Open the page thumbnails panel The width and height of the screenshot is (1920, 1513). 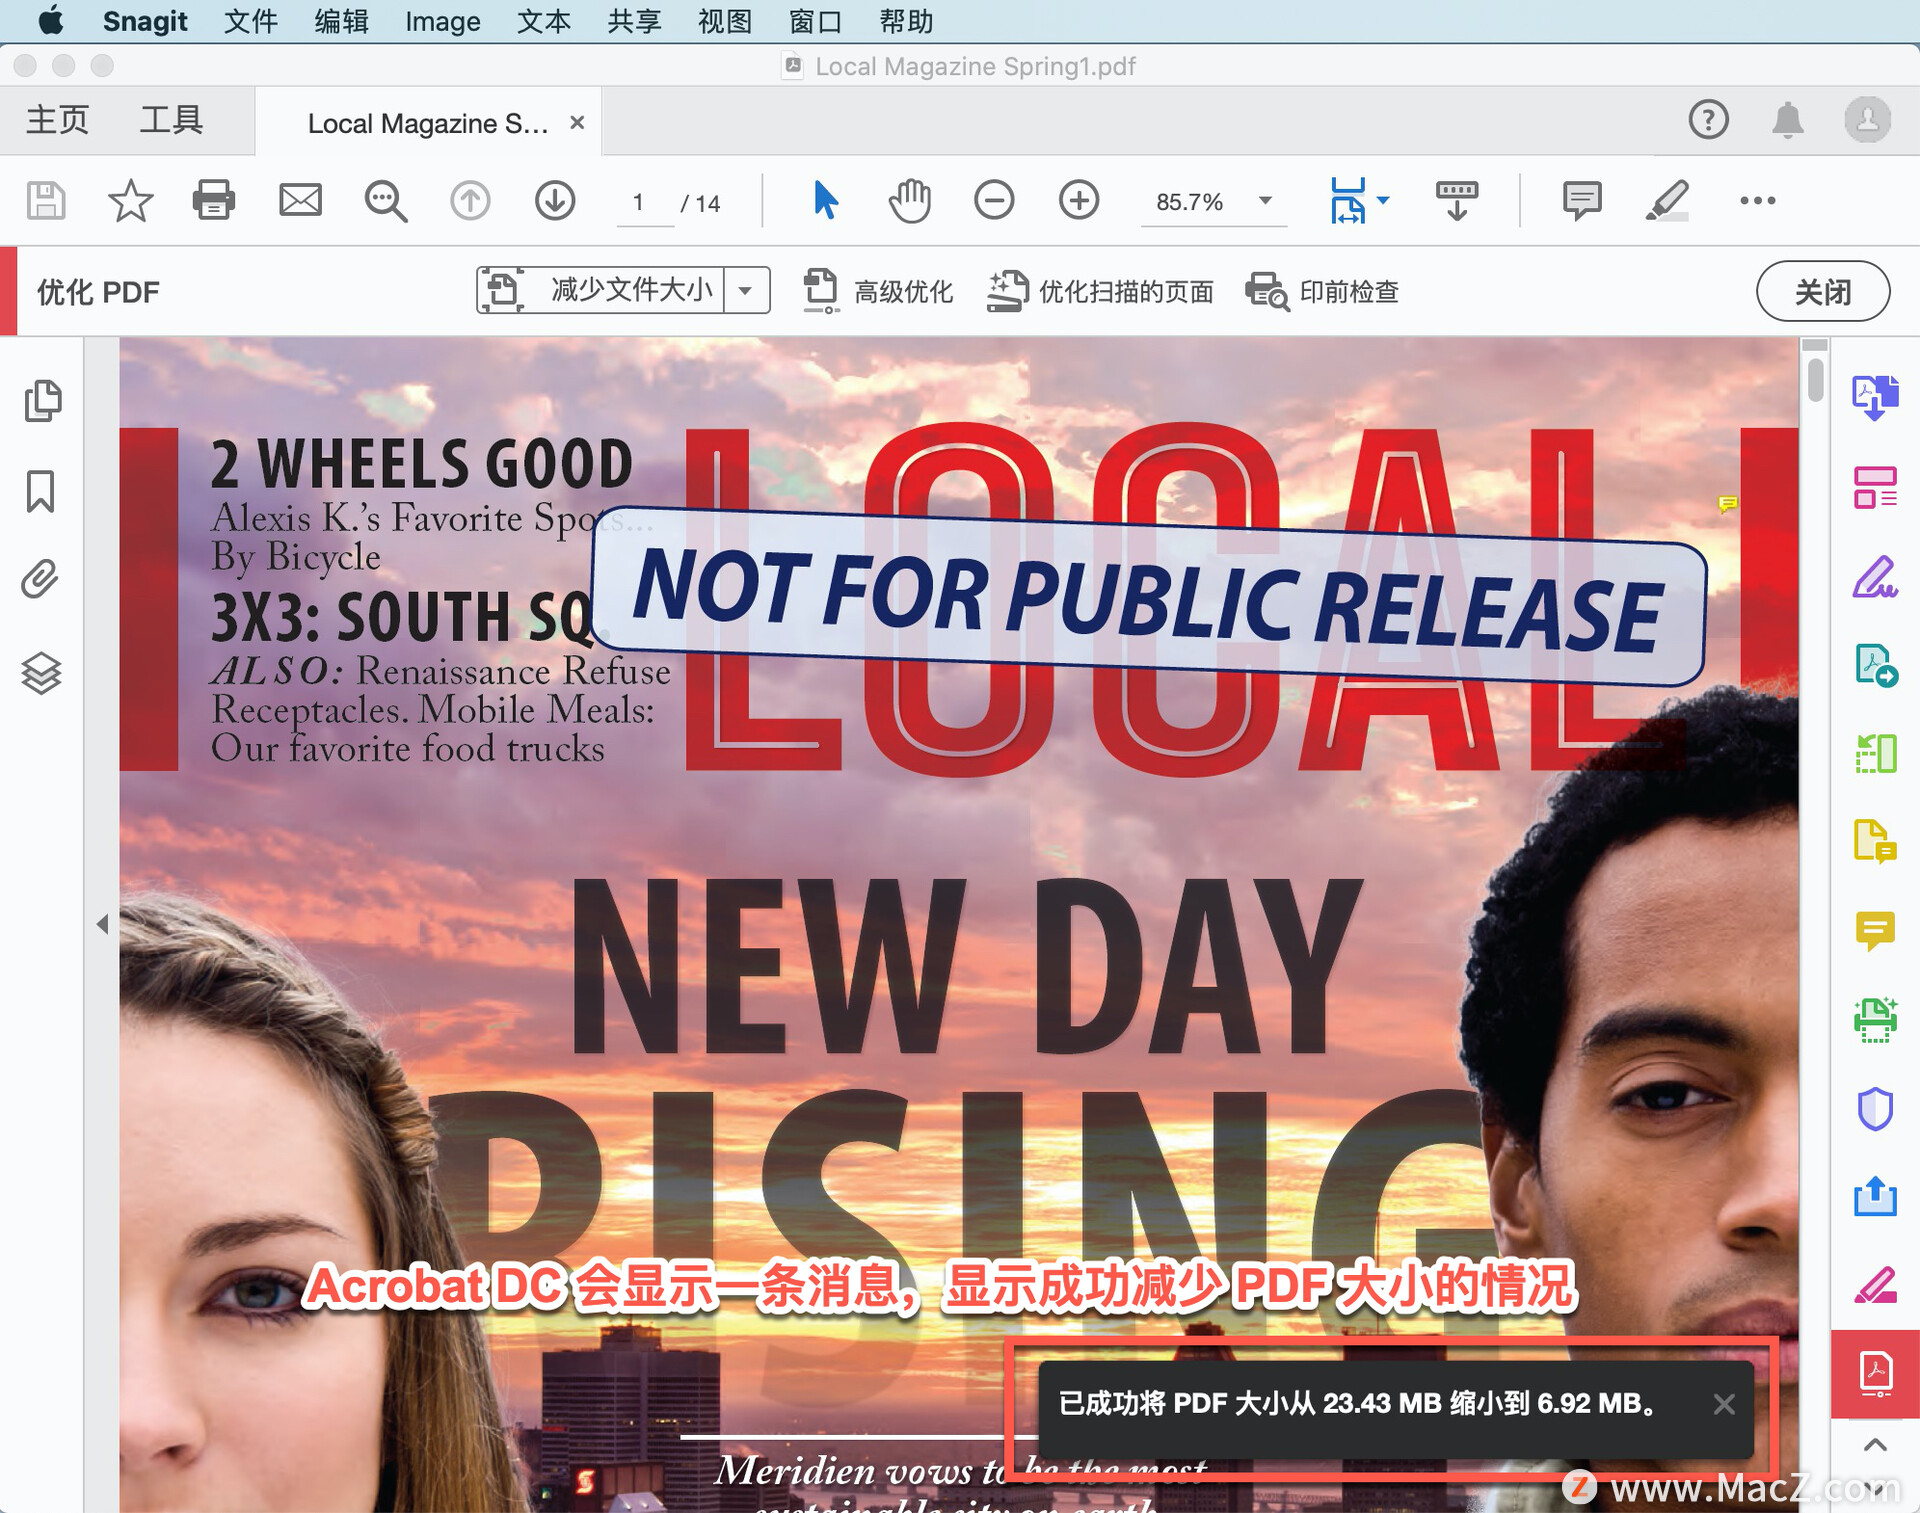tap(42, 401)
